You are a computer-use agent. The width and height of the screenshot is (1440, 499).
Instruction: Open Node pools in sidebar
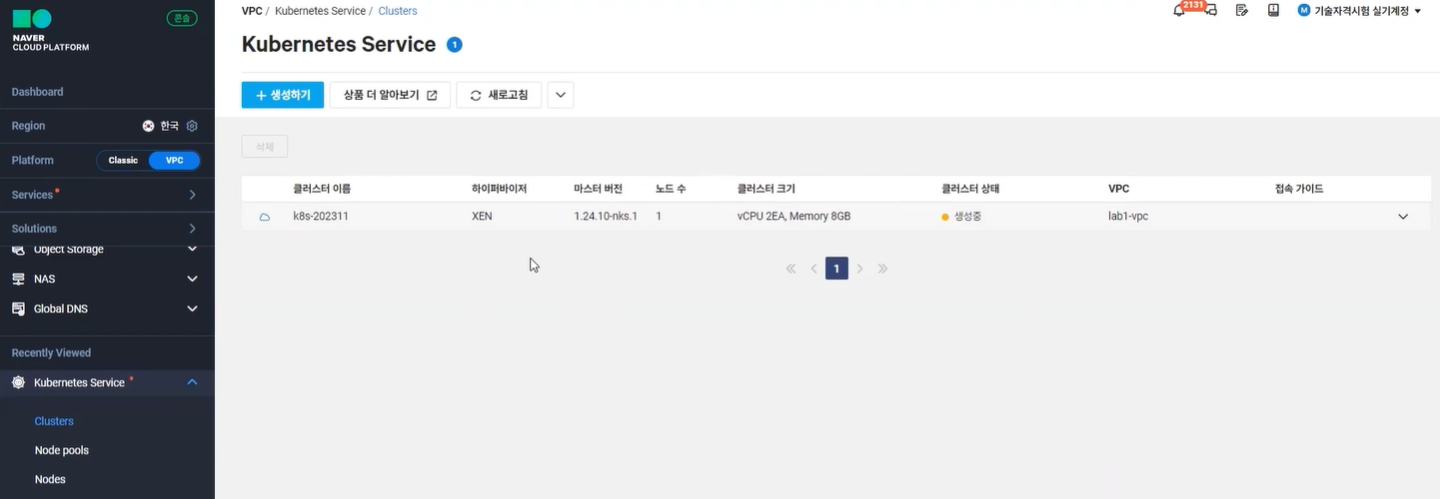[x=61, y=450]
